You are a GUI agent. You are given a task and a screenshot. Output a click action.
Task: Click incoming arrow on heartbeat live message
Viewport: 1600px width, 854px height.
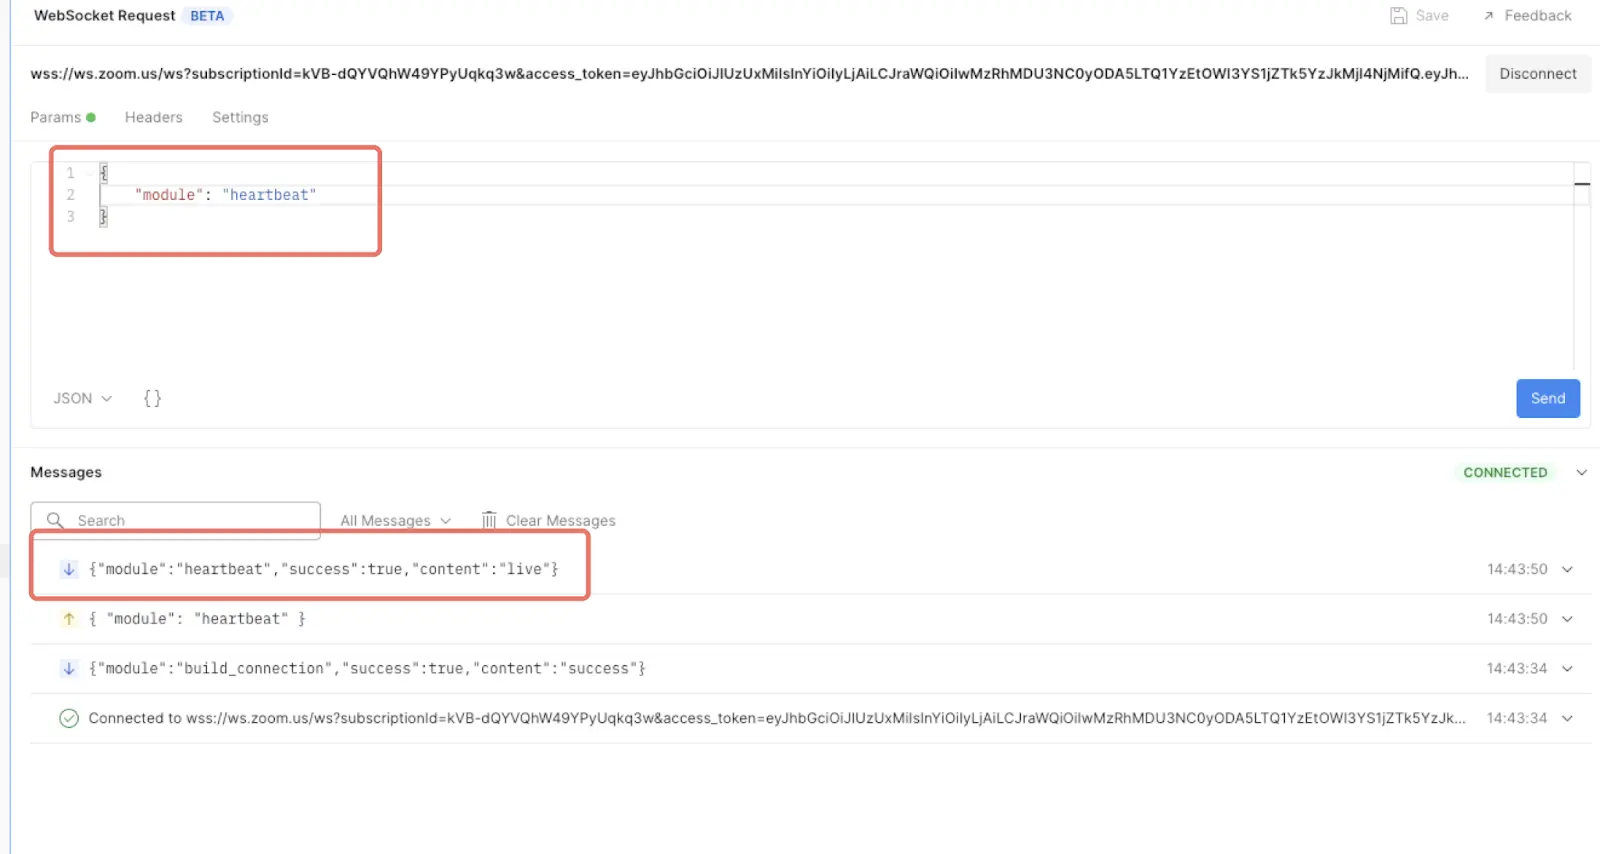coord(69,569)
